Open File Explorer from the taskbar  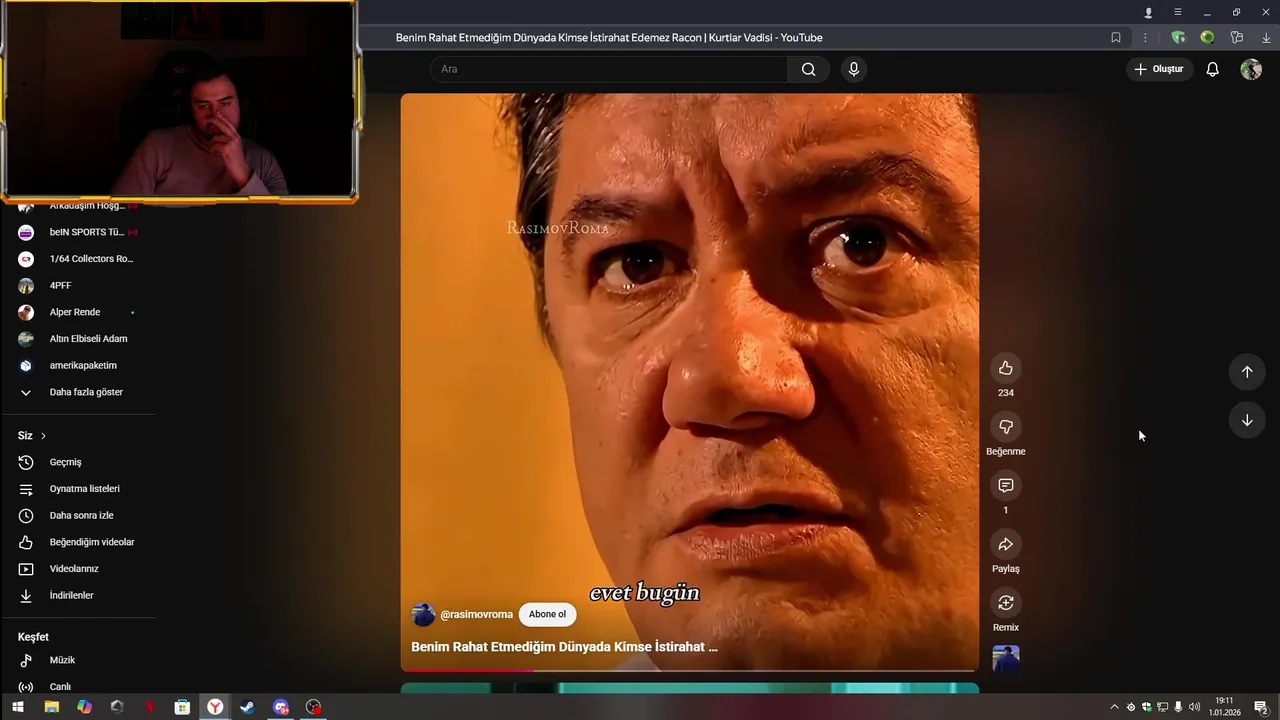[x=51, y=707]
